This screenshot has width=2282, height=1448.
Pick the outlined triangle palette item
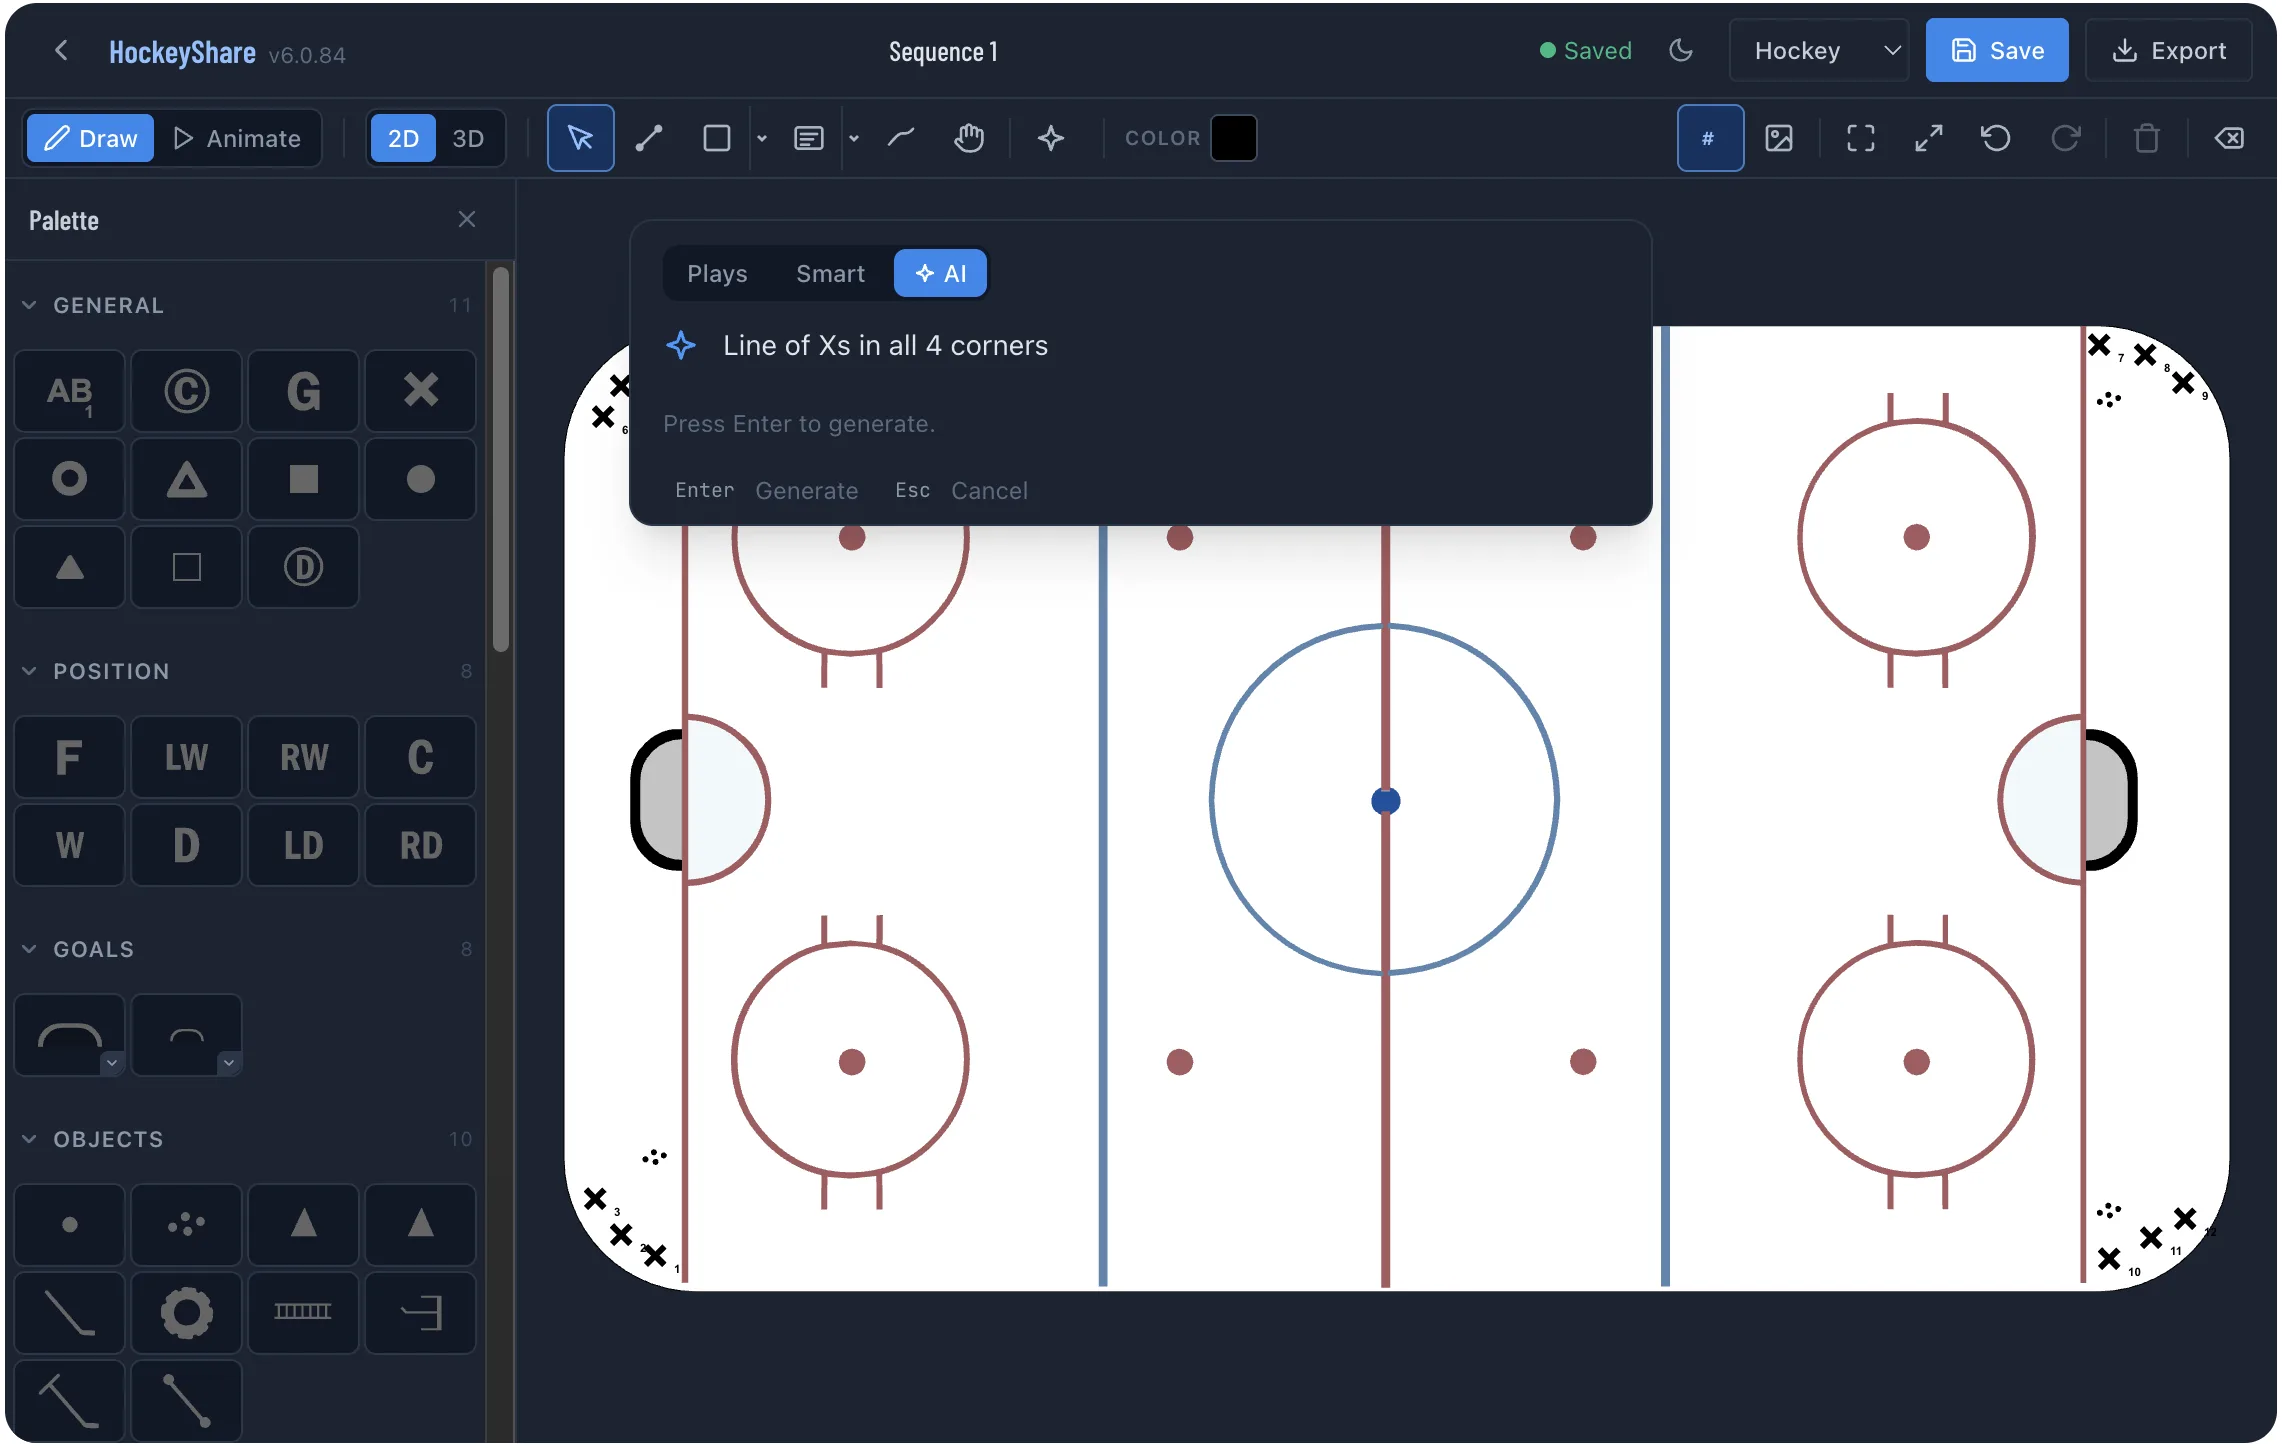(x=187, y=479)
